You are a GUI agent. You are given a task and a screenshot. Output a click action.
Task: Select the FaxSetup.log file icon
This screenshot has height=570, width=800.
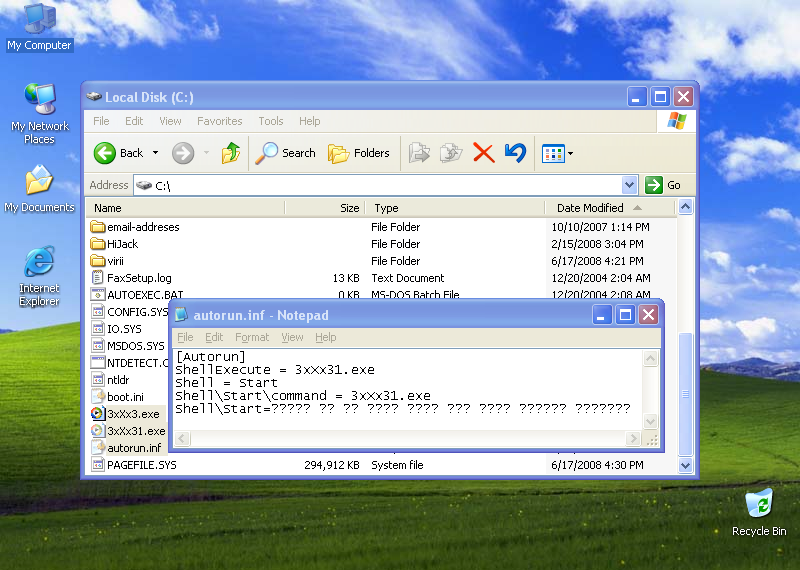pos(97,278)
